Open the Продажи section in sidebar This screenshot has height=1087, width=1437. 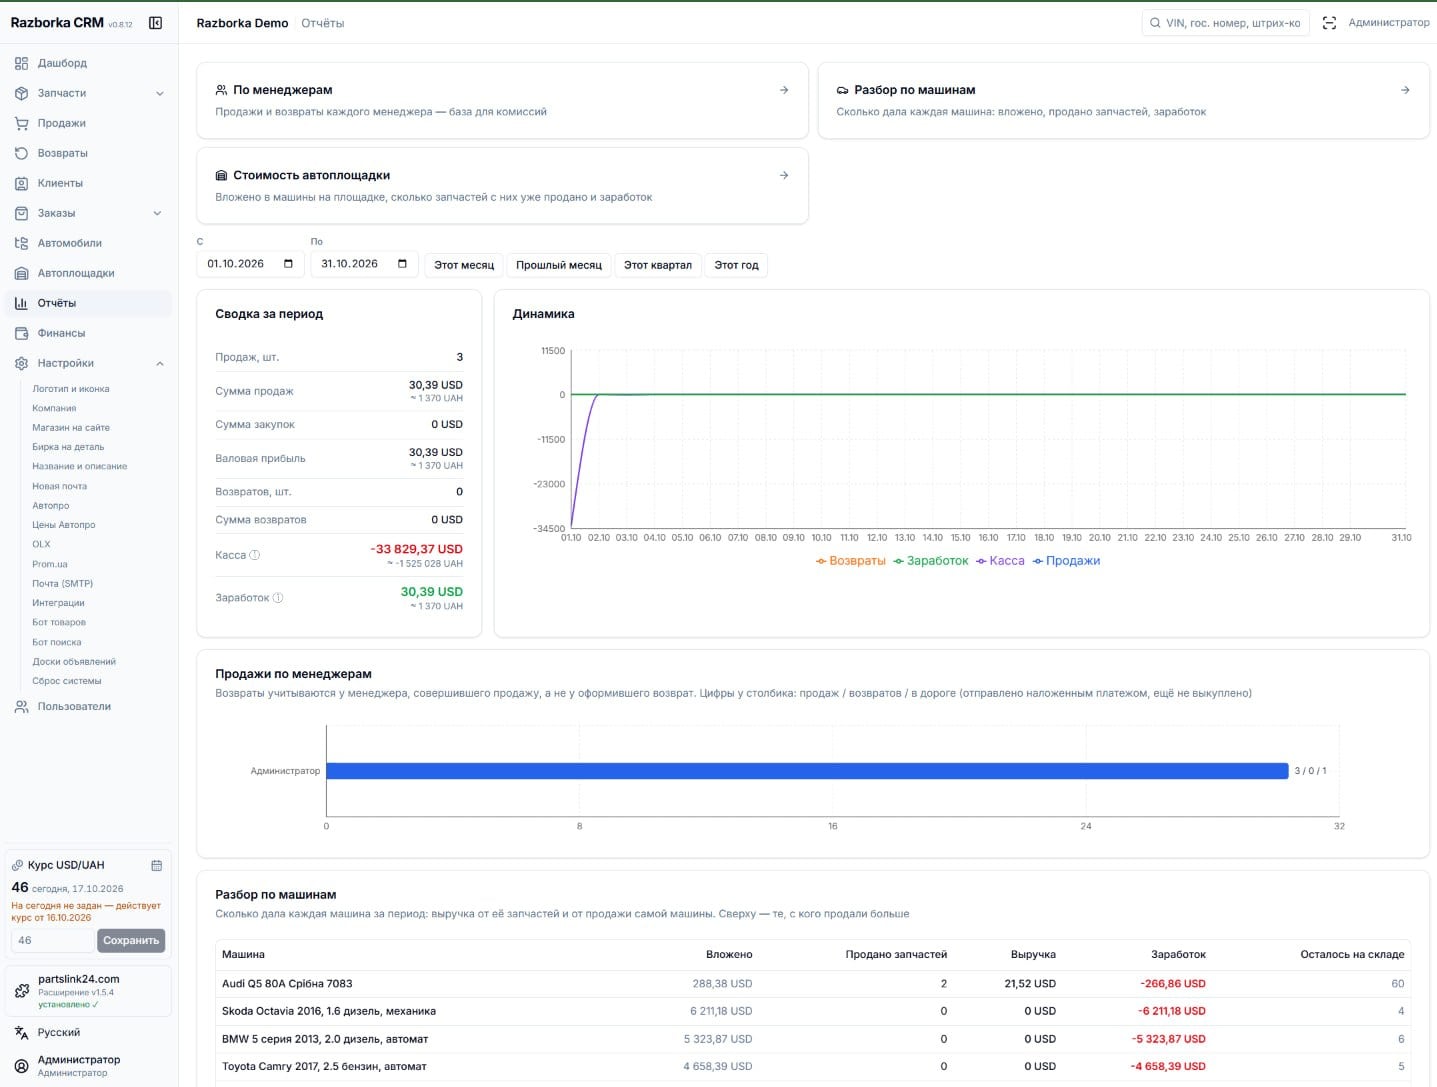tap(88, 123)
